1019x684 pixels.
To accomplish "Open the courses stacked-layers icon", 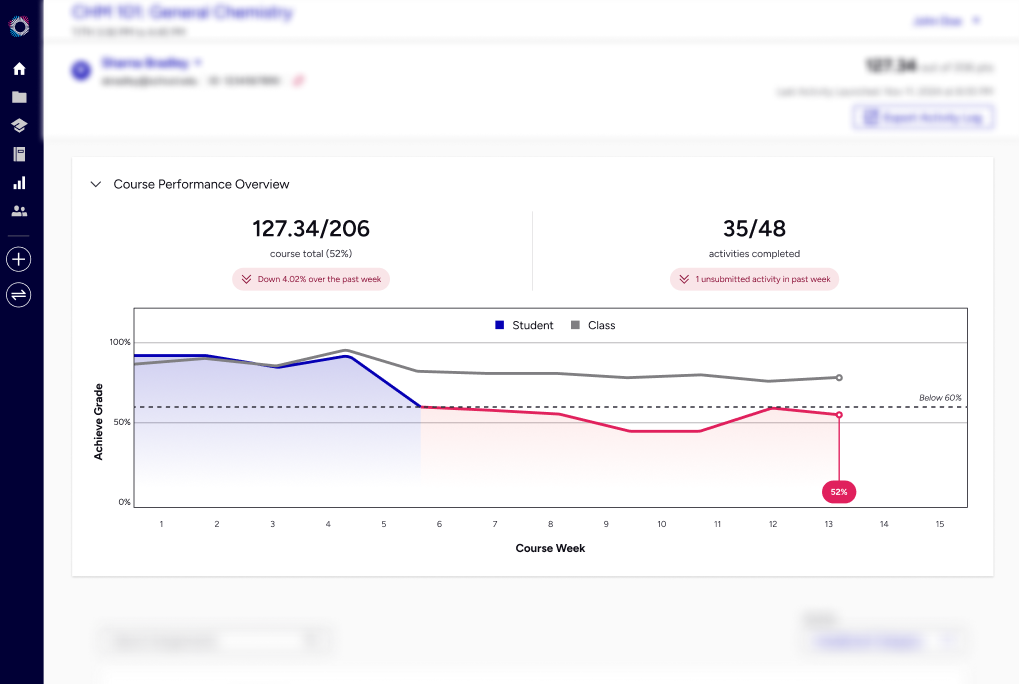I will click(x=18, y=125).
